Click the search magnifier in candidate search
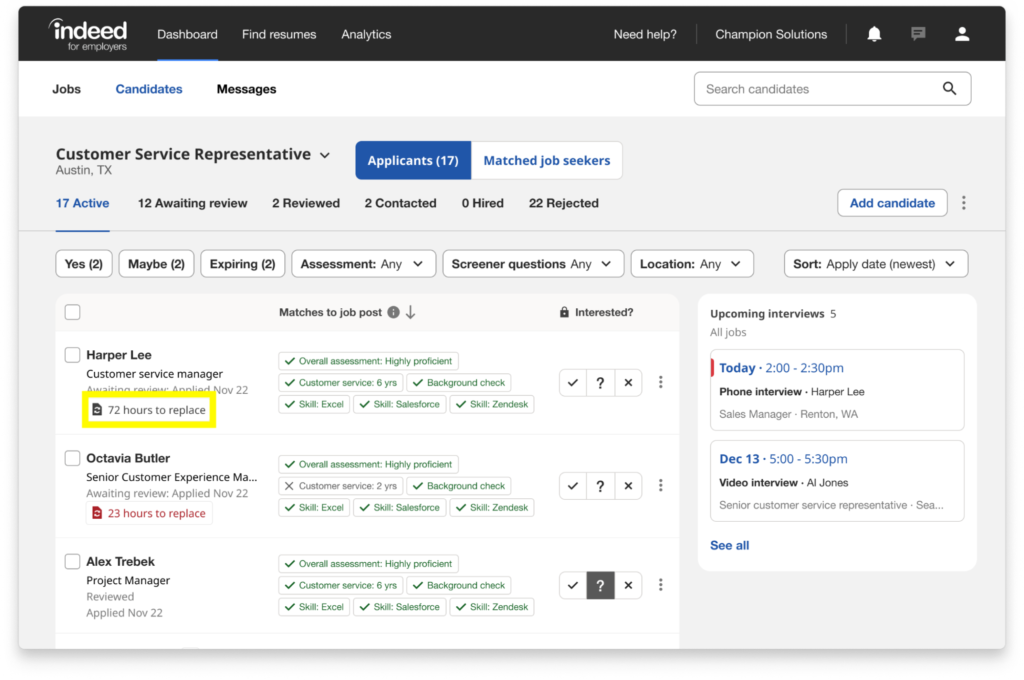Image resolution: width=1024 pixels, height=680 pixels. (x=948, y=88)
